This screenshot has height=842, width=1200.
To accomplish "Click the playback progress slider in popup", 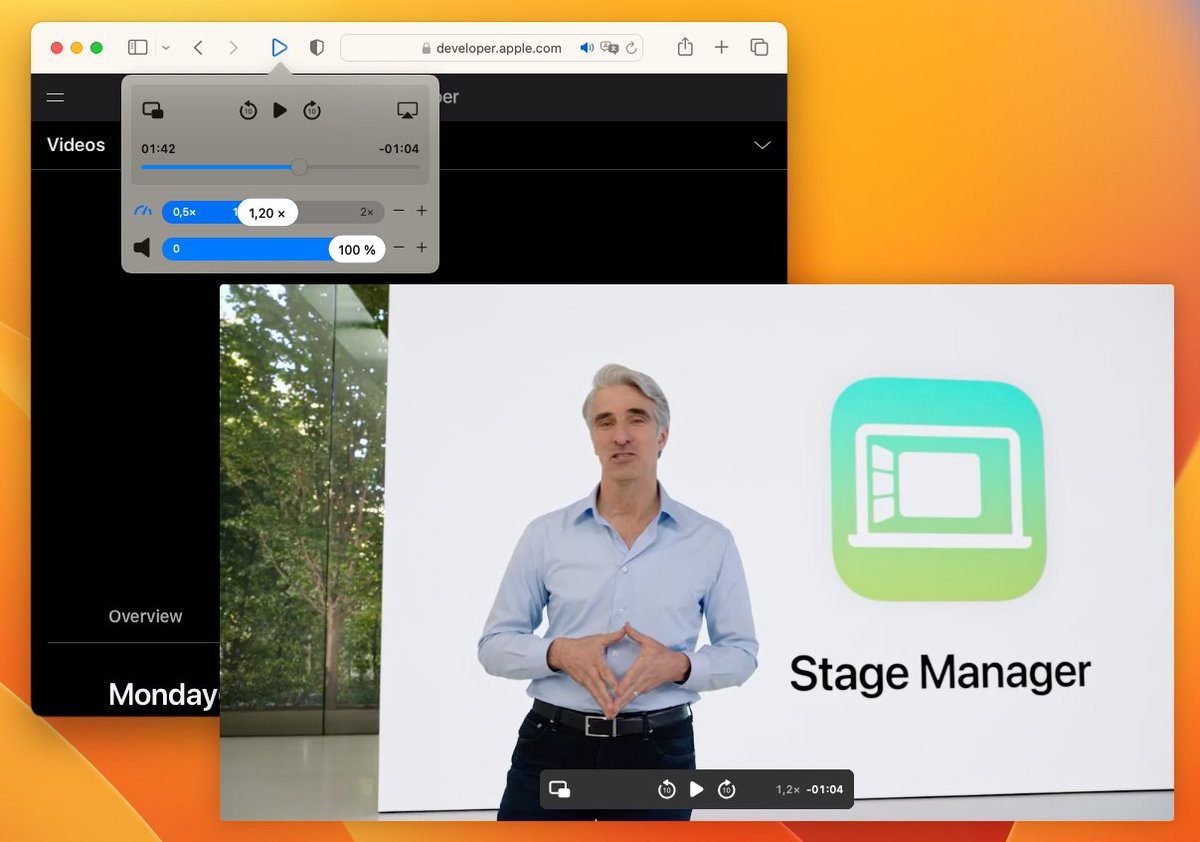I will 280,167.
